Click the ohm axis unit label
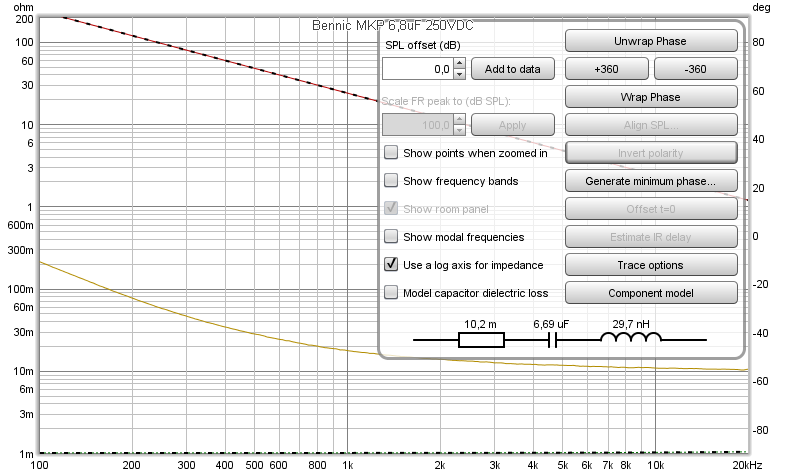This screenshot has height=476, width=800. (x=23, y=7)
